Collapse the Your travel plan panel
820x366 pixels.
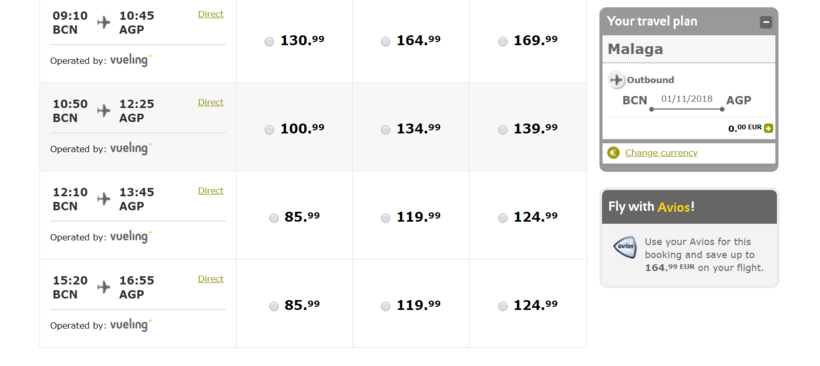pyautogui.click(x=766, y=22)
